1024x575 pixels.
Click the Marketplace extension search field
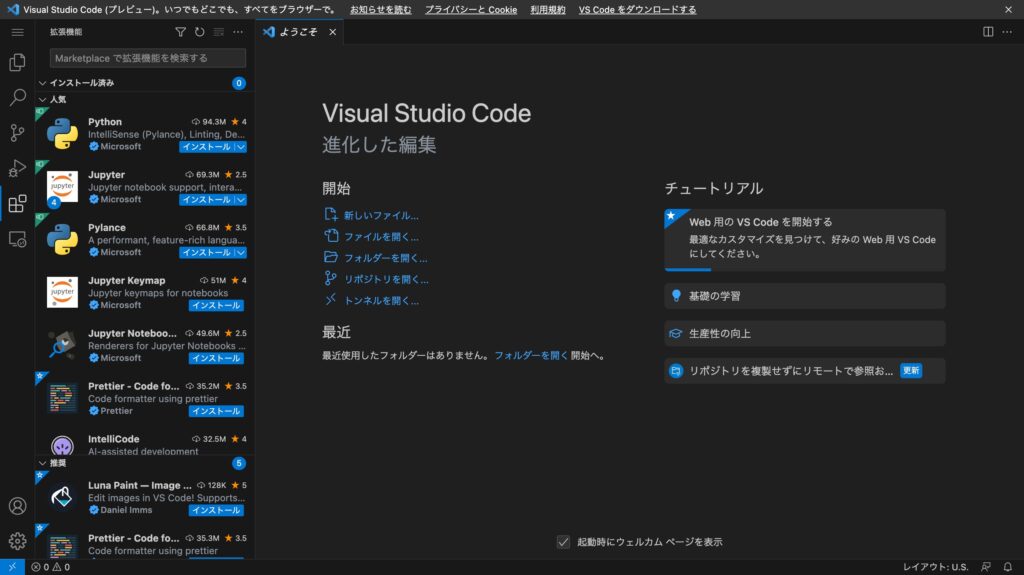148,58
